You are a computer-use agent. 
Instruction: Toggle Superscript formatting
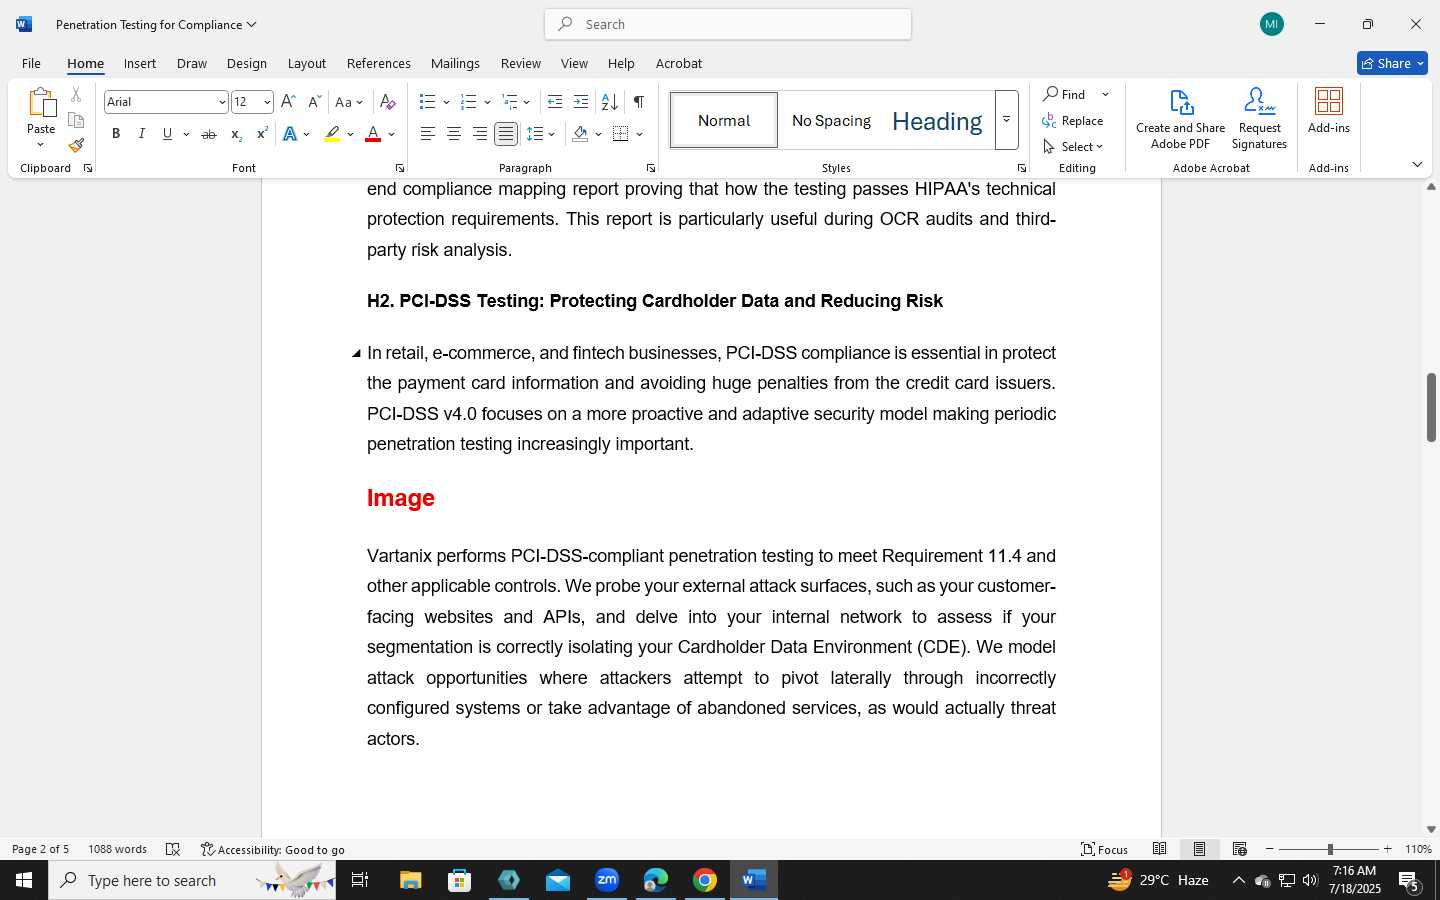[262, 134]
